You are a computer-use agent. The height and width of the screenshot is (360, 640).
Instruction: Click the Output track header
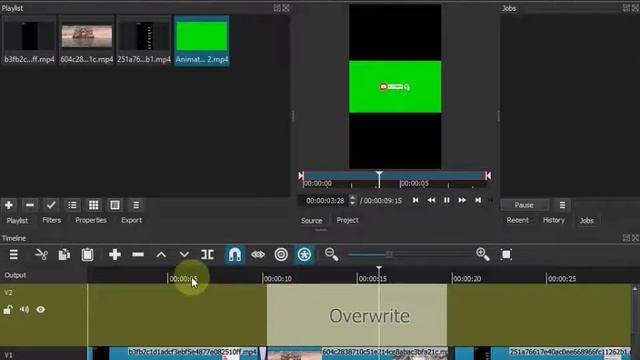[15, 275]
